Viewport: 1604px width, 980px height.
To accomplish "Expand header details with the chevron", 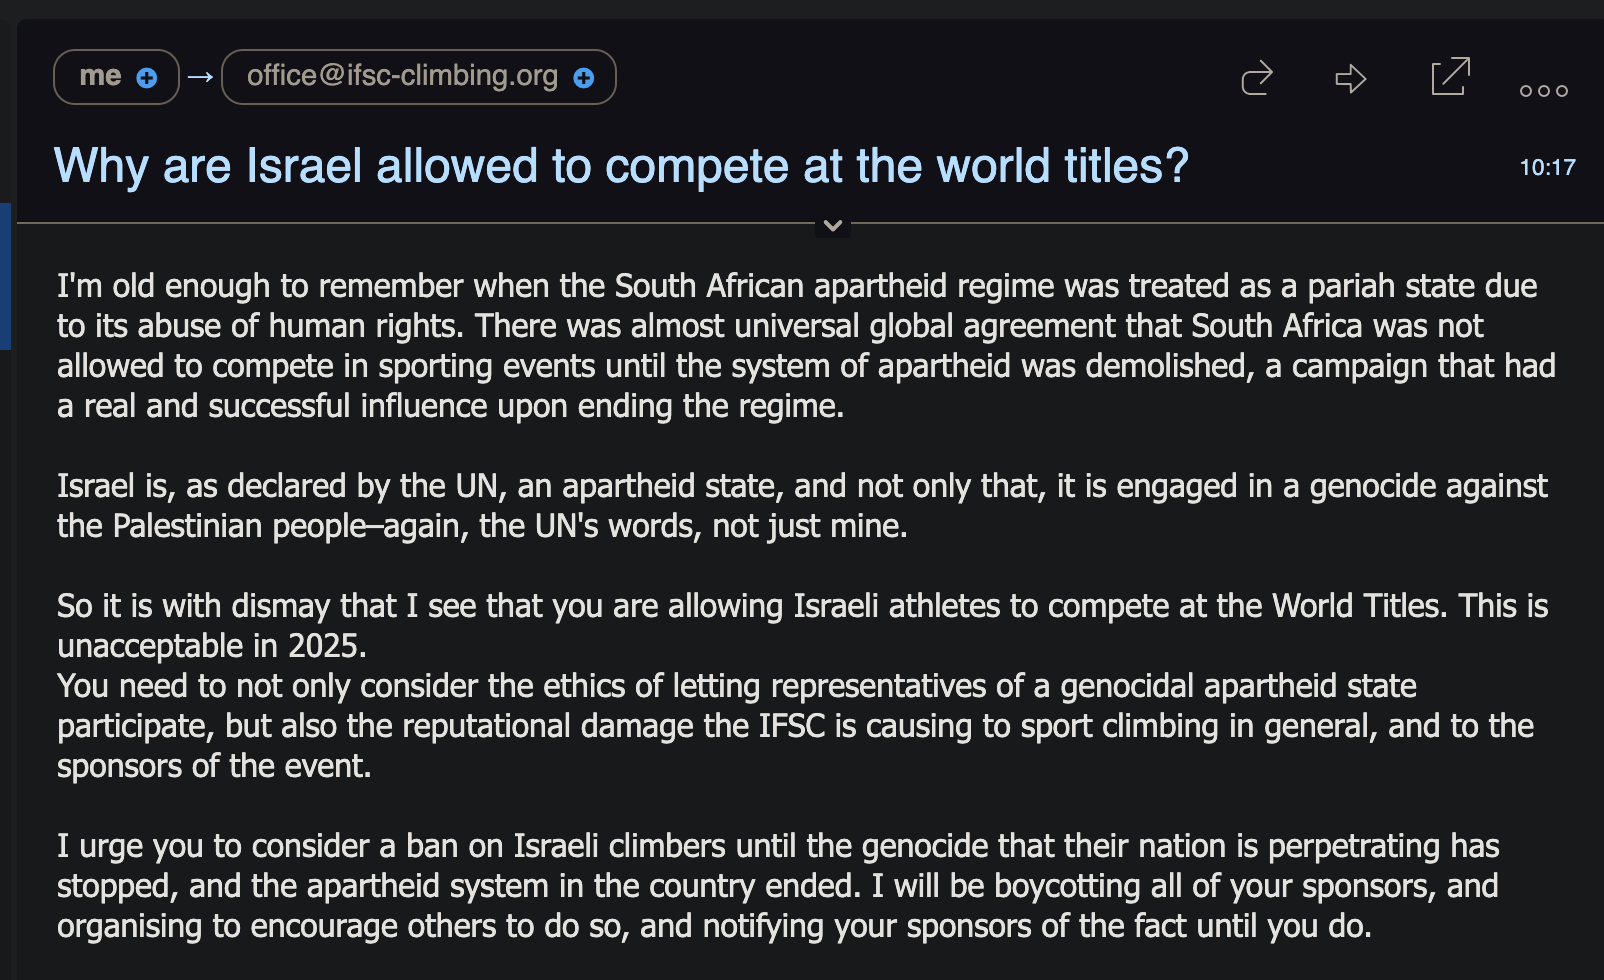I will pyautogui.click(x=832, y=226).
